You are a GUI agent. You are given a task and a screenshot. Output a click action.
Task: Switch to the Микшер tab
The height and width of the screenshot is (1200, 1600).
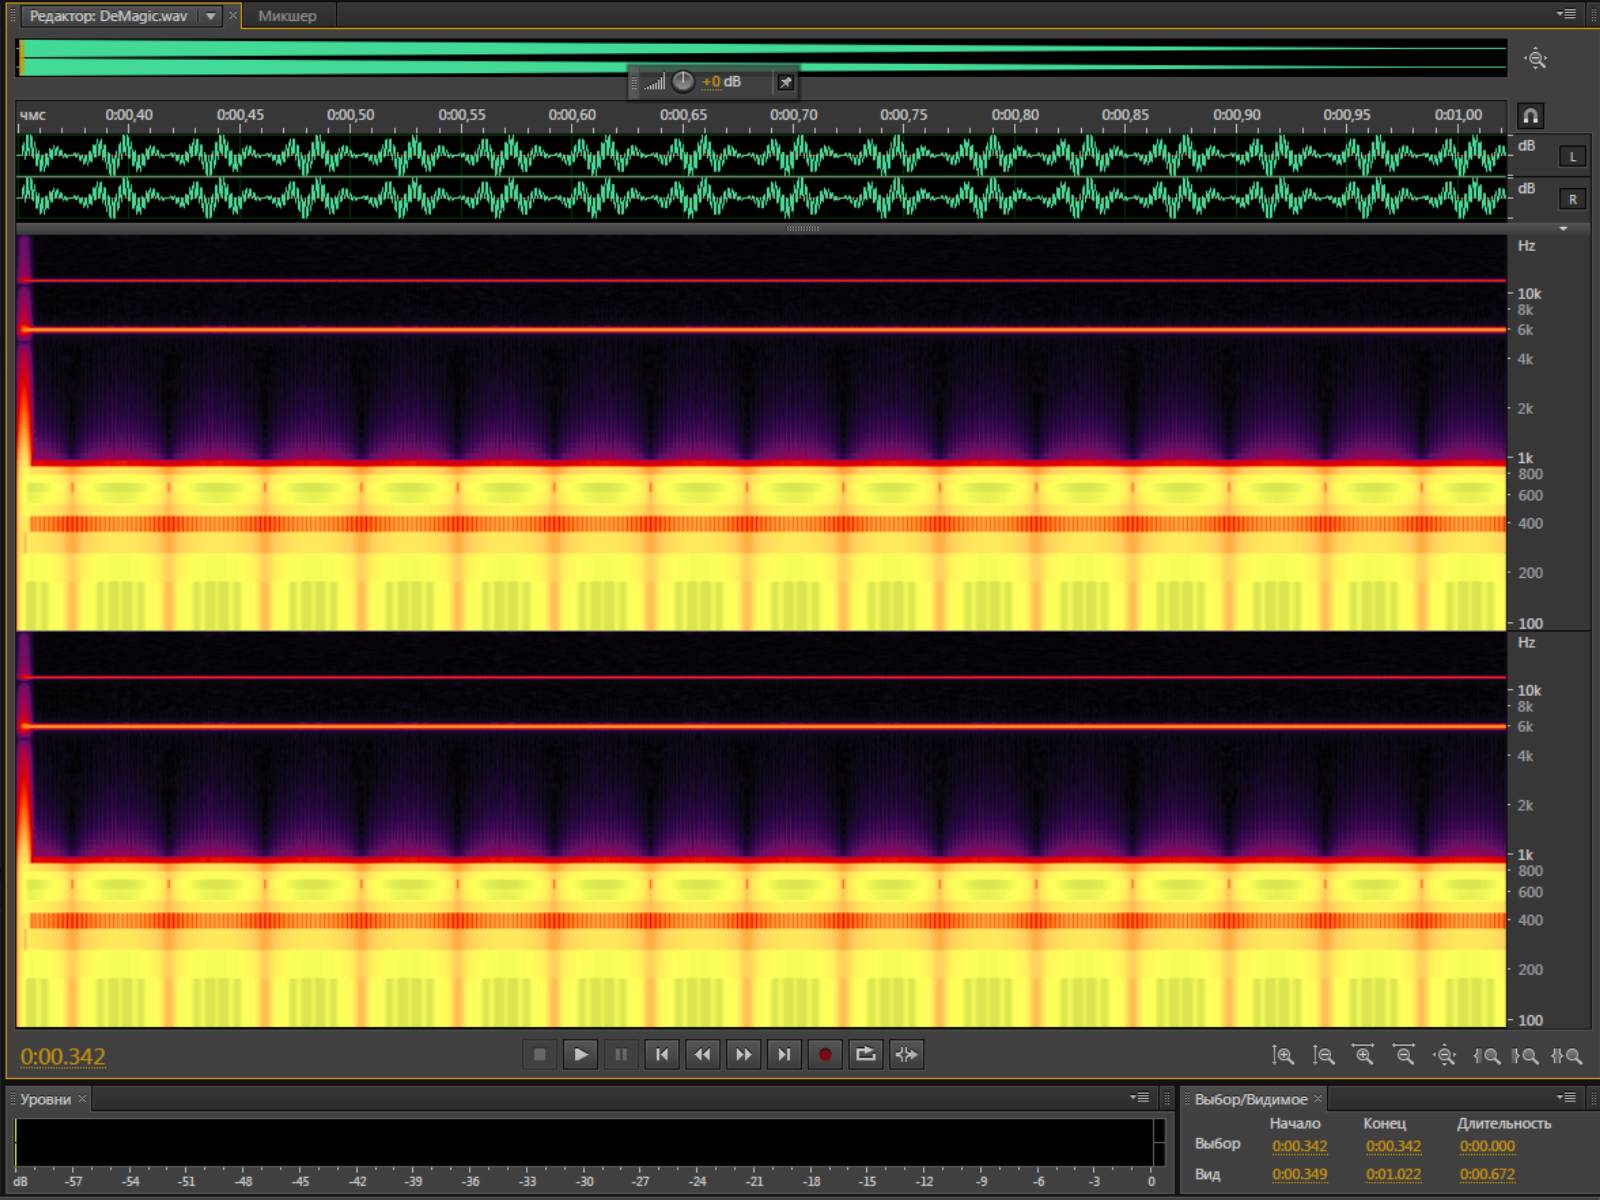click(x=287, y=16)
